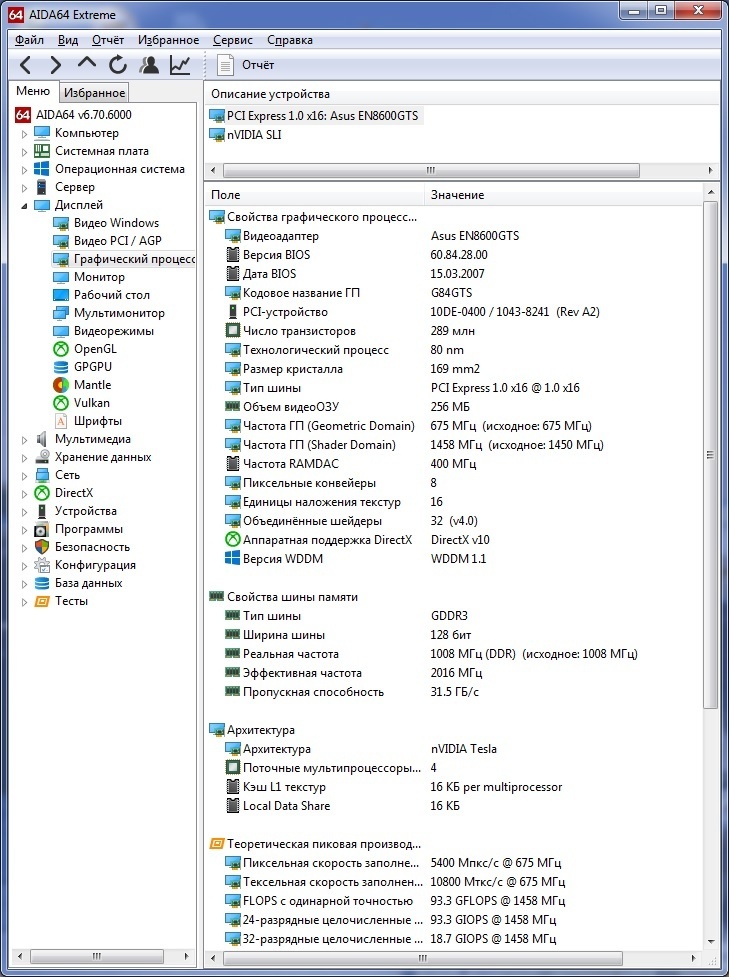Go up one level with Up arrow
The image size is (729, 977).
[87, 66]
